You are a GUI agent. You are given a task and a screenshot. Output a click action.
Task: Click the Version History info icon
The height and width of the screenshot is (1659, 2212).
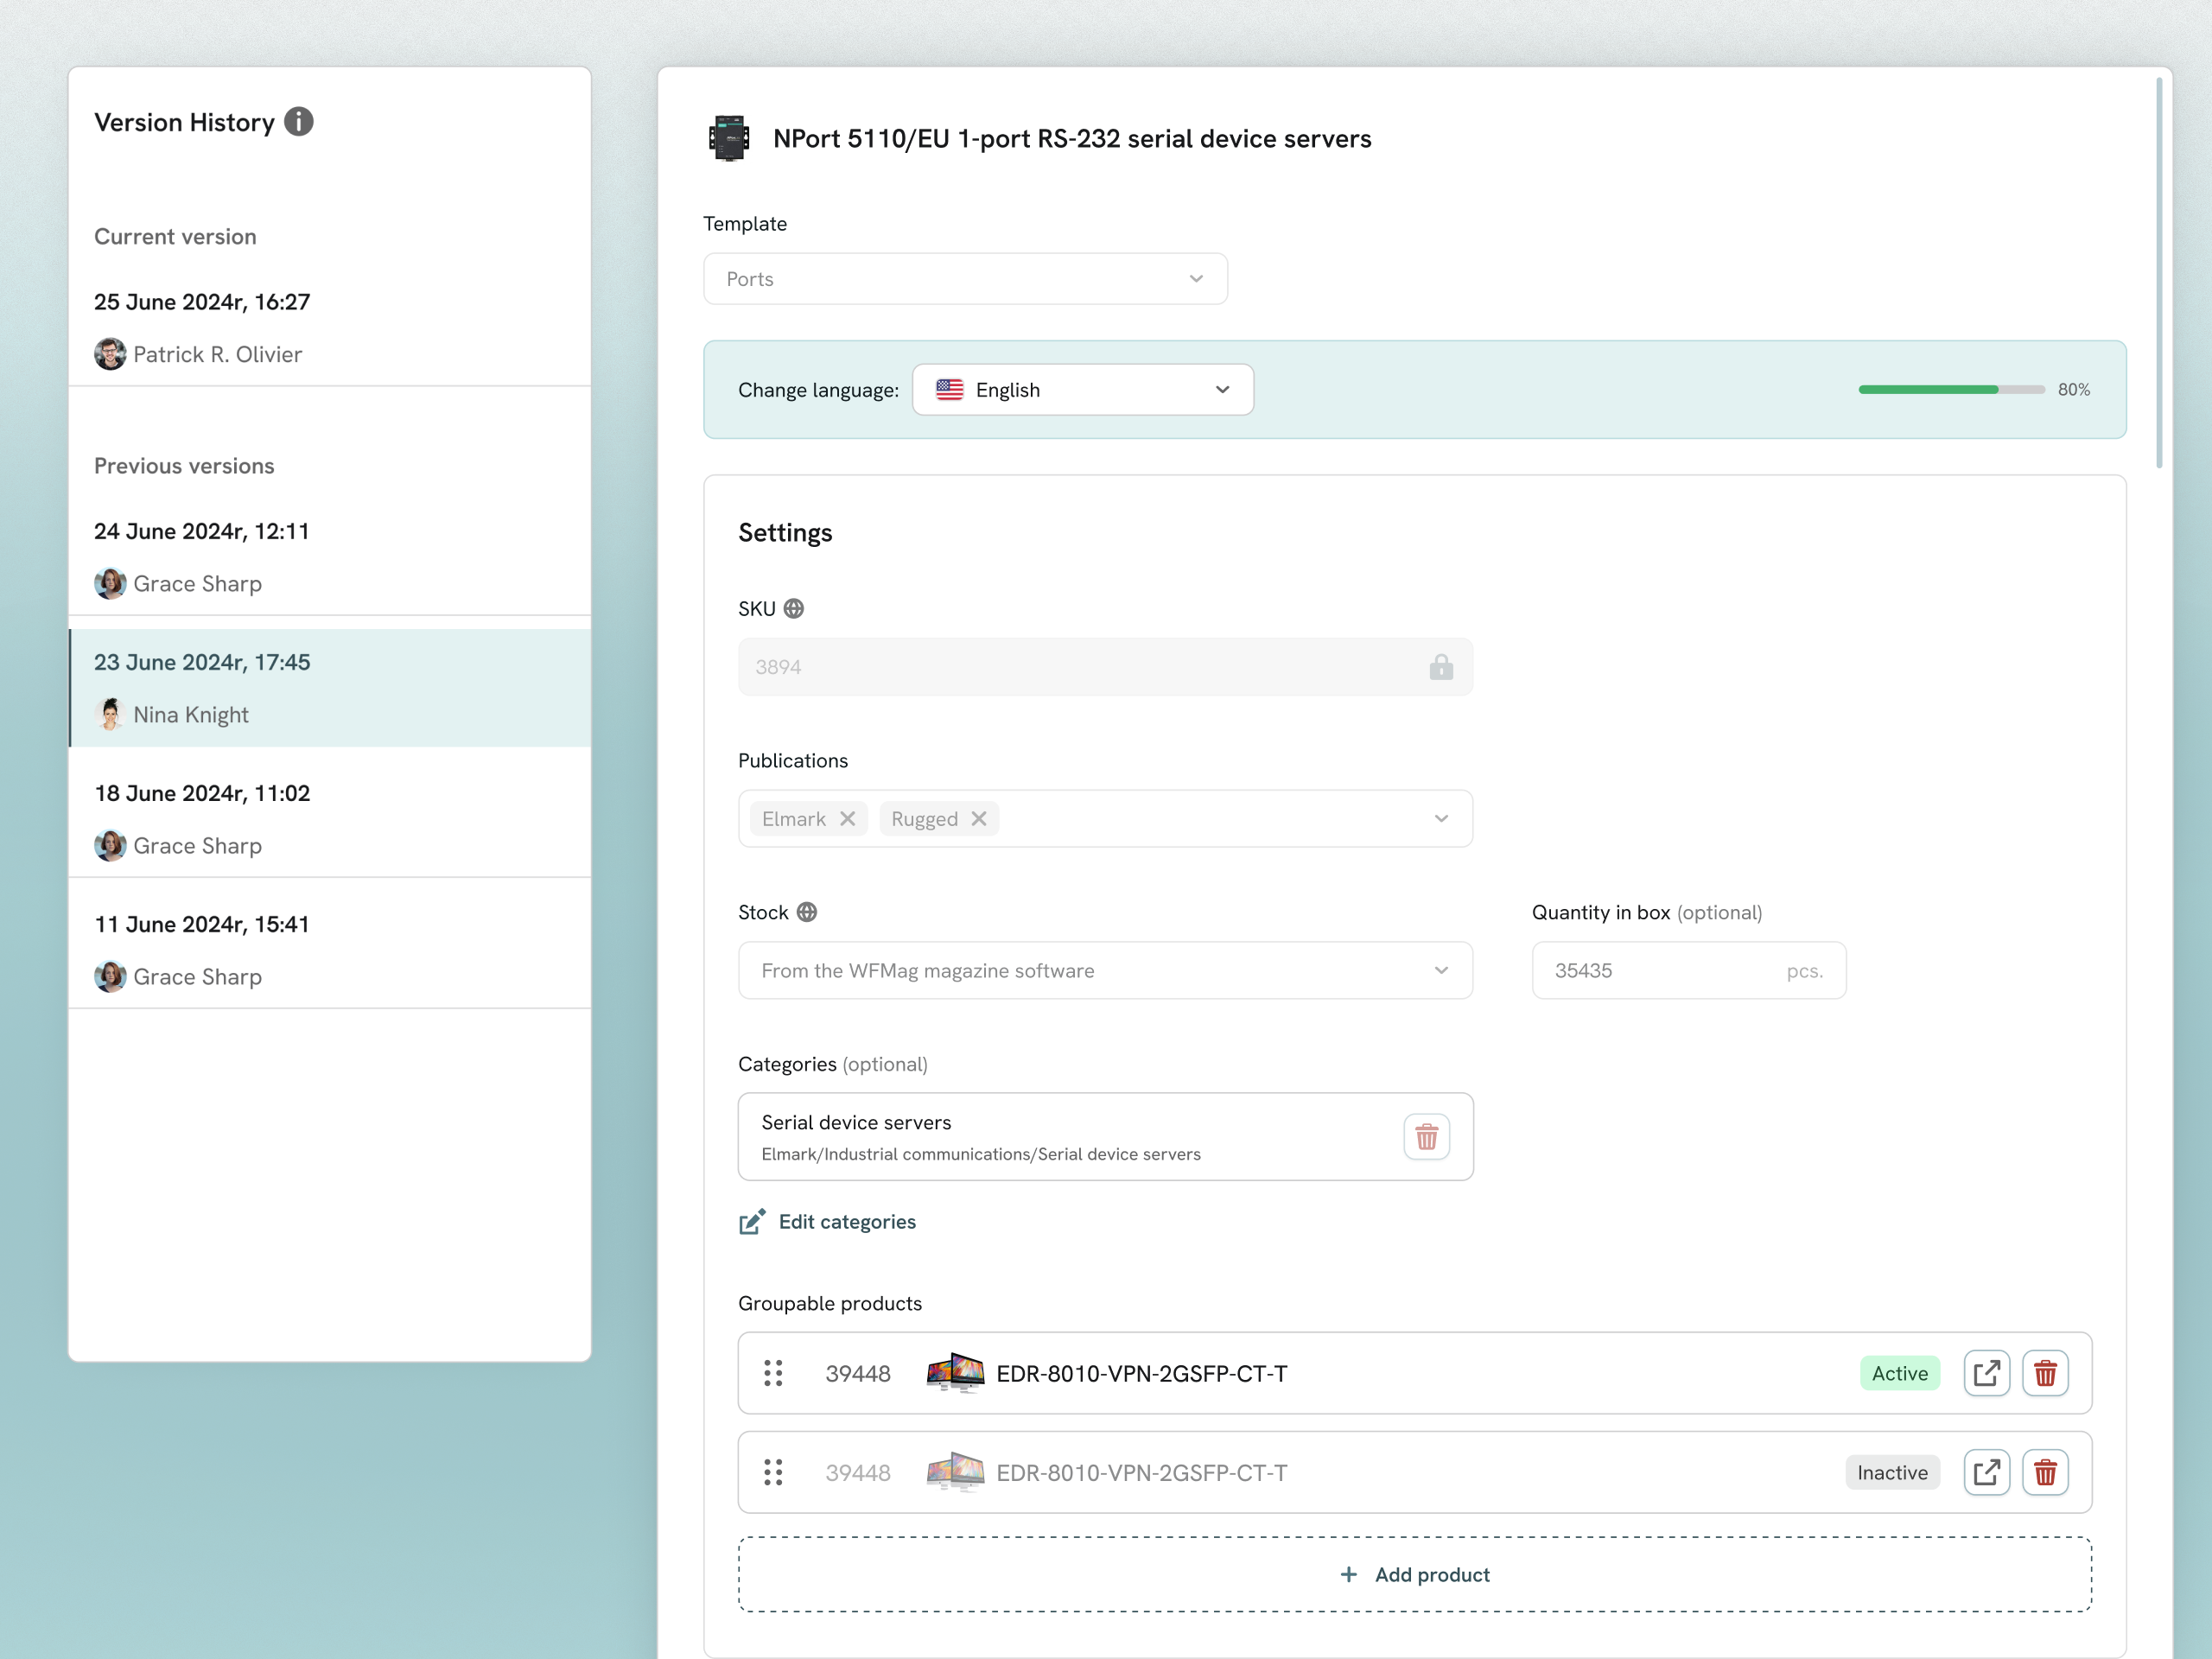point(297,121)
